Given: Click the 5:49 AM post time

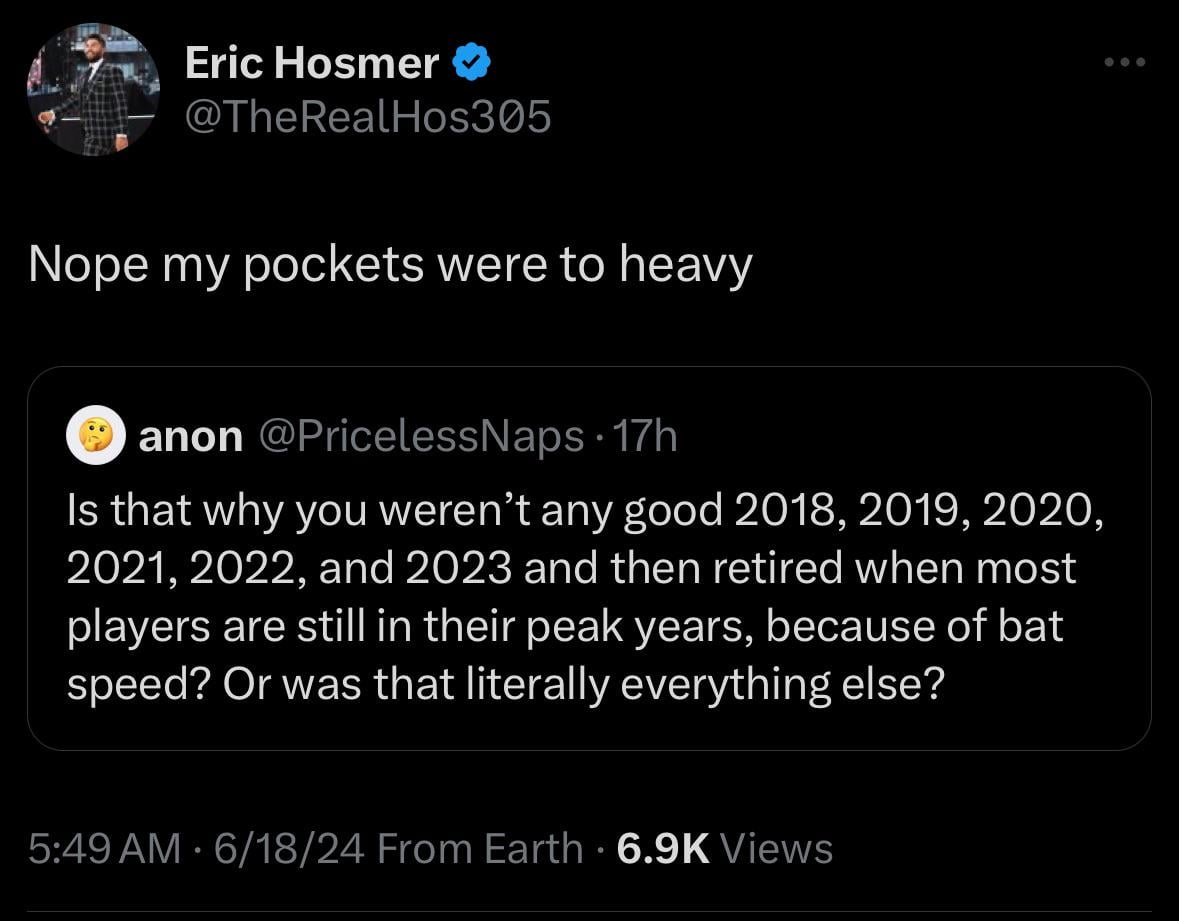Looking at the screenshot, I should click(105, 849).
